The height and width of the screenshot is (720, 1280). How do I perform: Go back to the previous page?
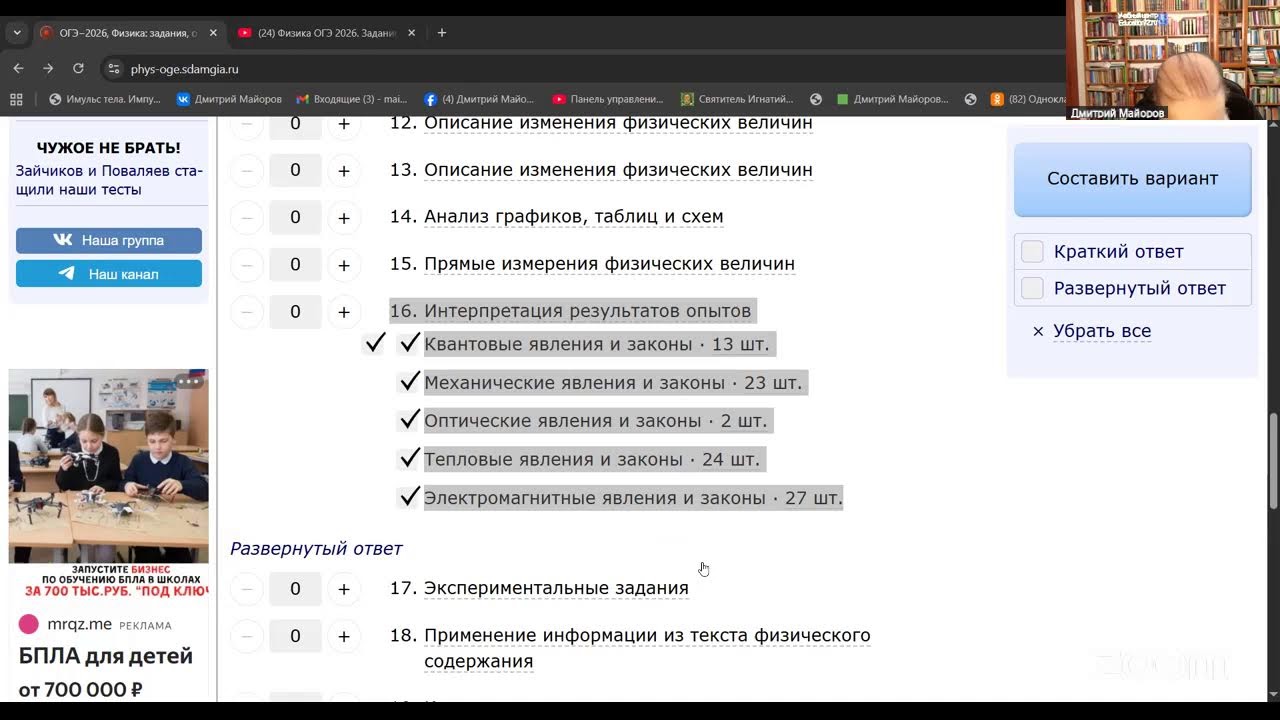click(x=18, y=69)
